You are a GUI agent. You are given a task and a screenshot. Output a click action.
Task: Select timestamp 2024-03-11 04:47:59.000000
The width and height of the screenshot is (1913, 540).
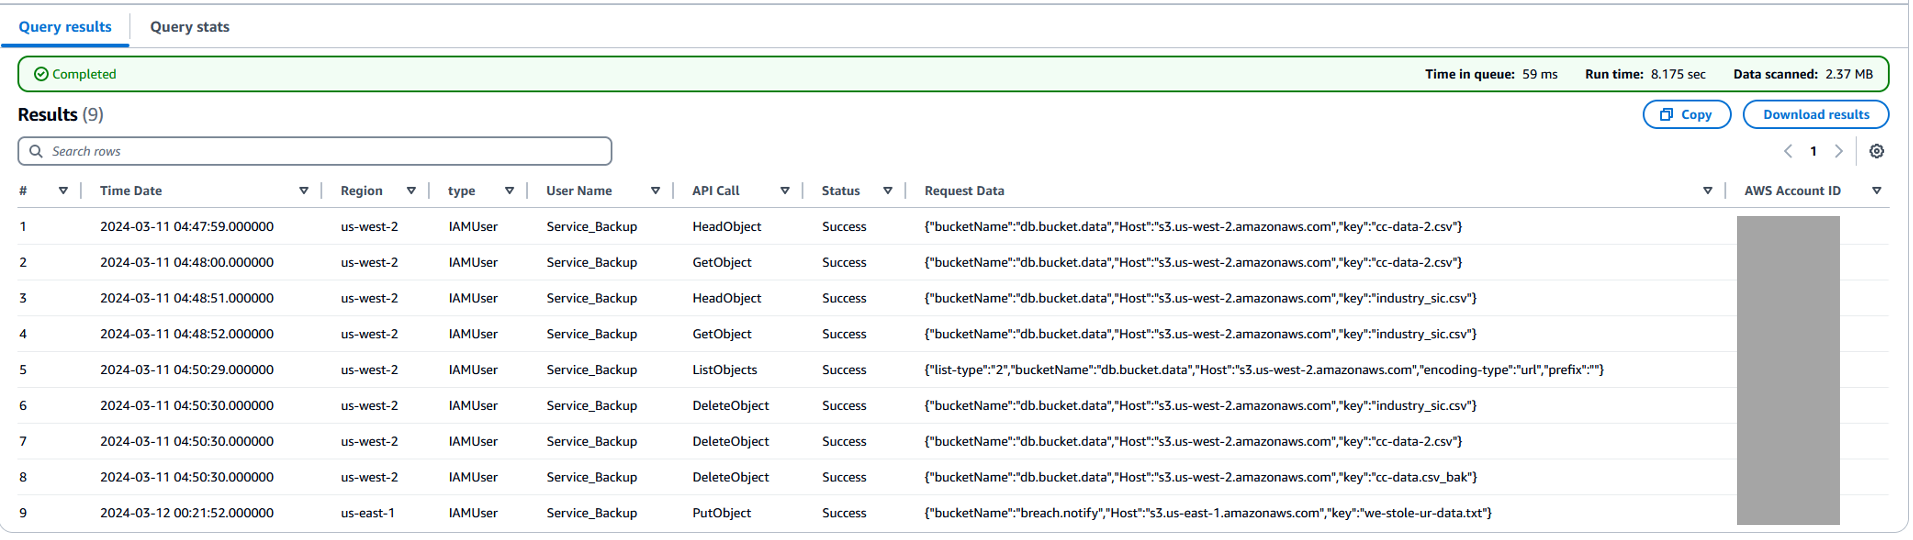[187, 227]
